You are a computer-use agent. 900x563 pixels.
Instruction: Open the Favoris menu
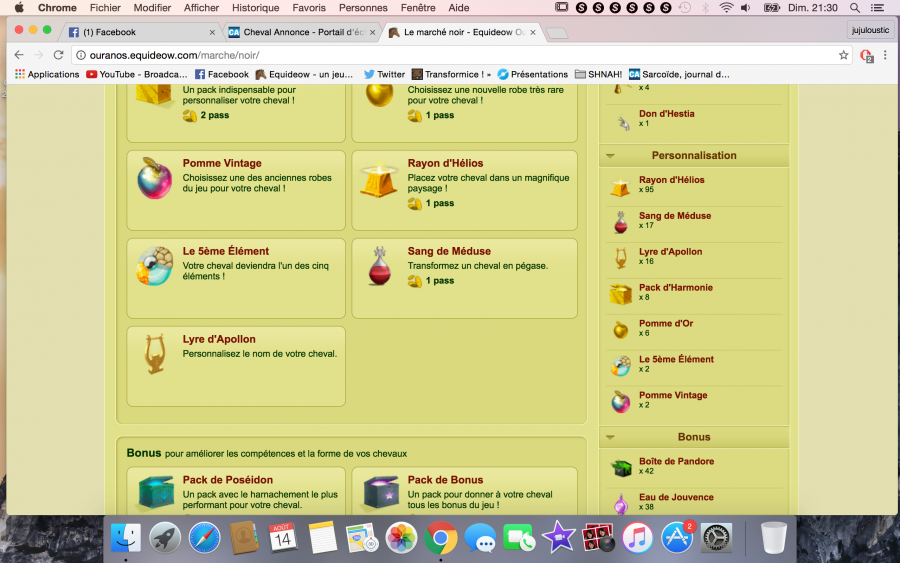[x=309, y=7]
